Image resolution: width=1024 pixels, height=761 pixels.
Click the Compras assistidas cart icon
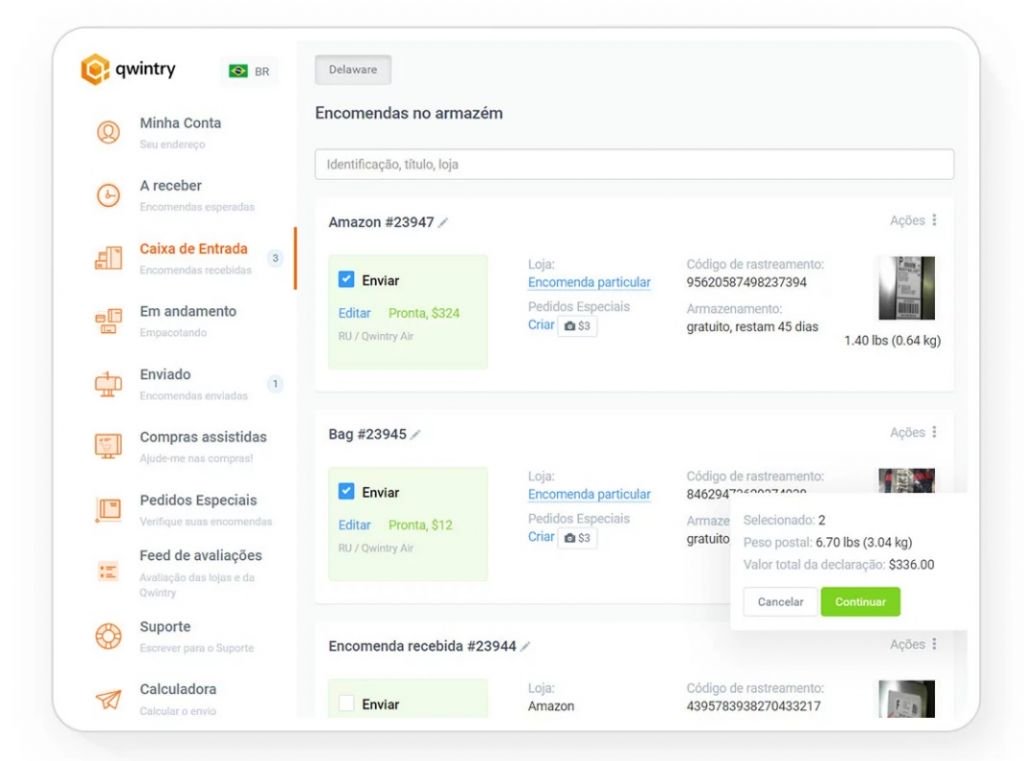108,446
